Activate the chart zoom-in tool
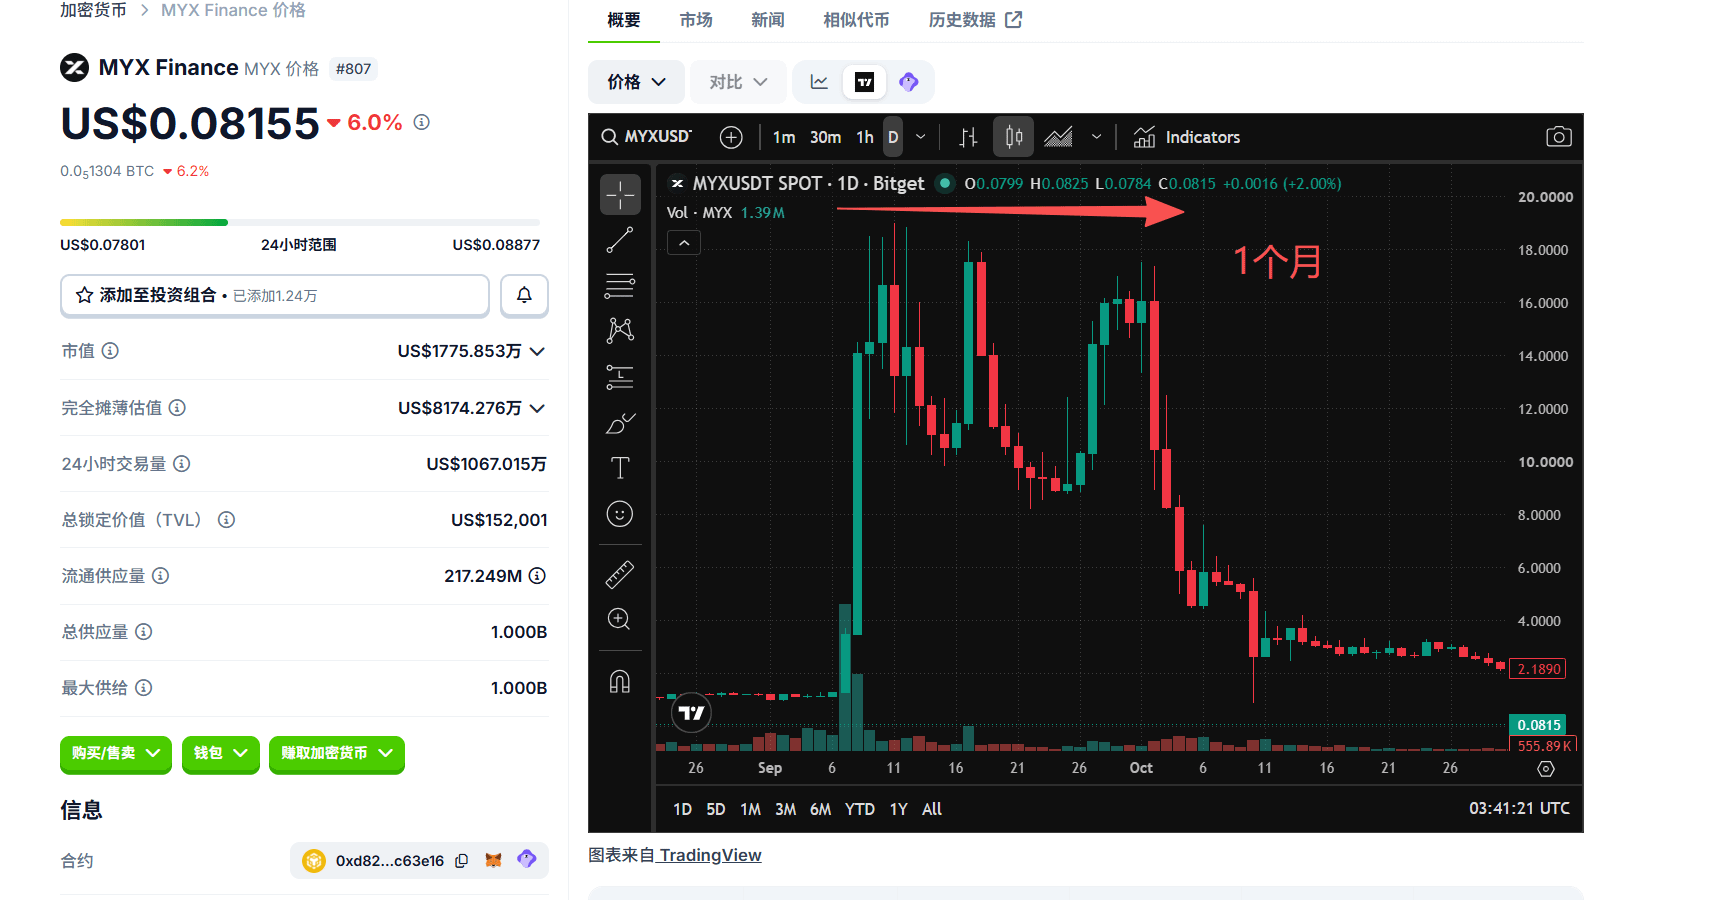Screen dimensions: 1722x900 (620, 619)
